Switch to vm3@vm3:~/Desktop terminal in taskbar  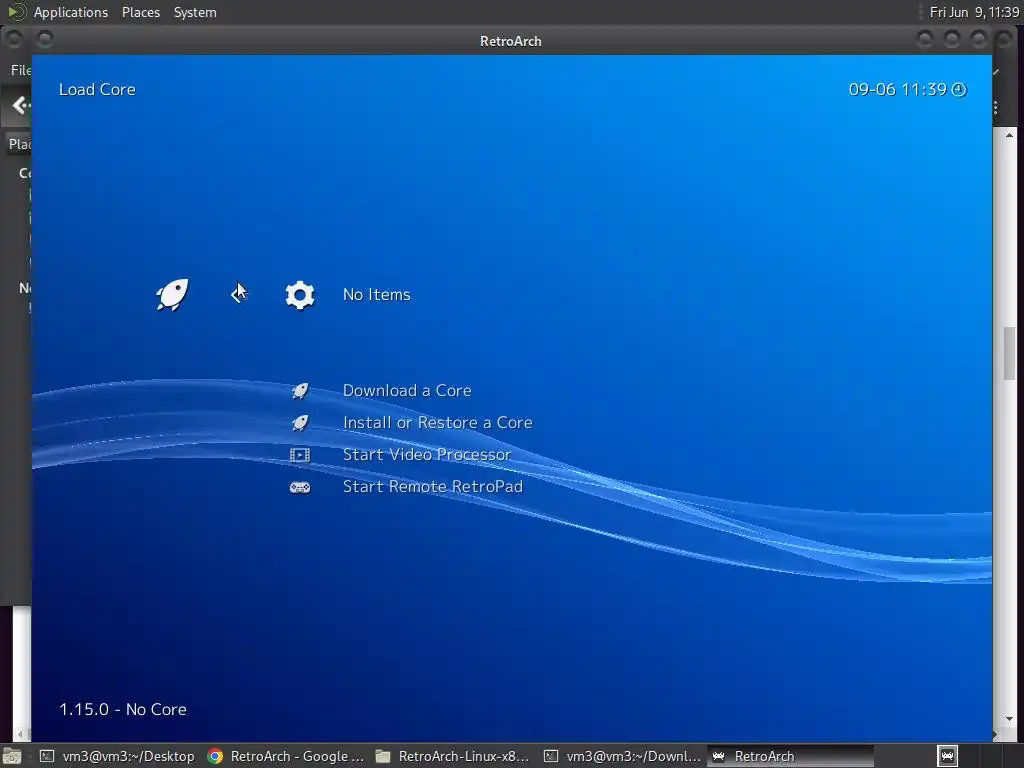point(118,756)
